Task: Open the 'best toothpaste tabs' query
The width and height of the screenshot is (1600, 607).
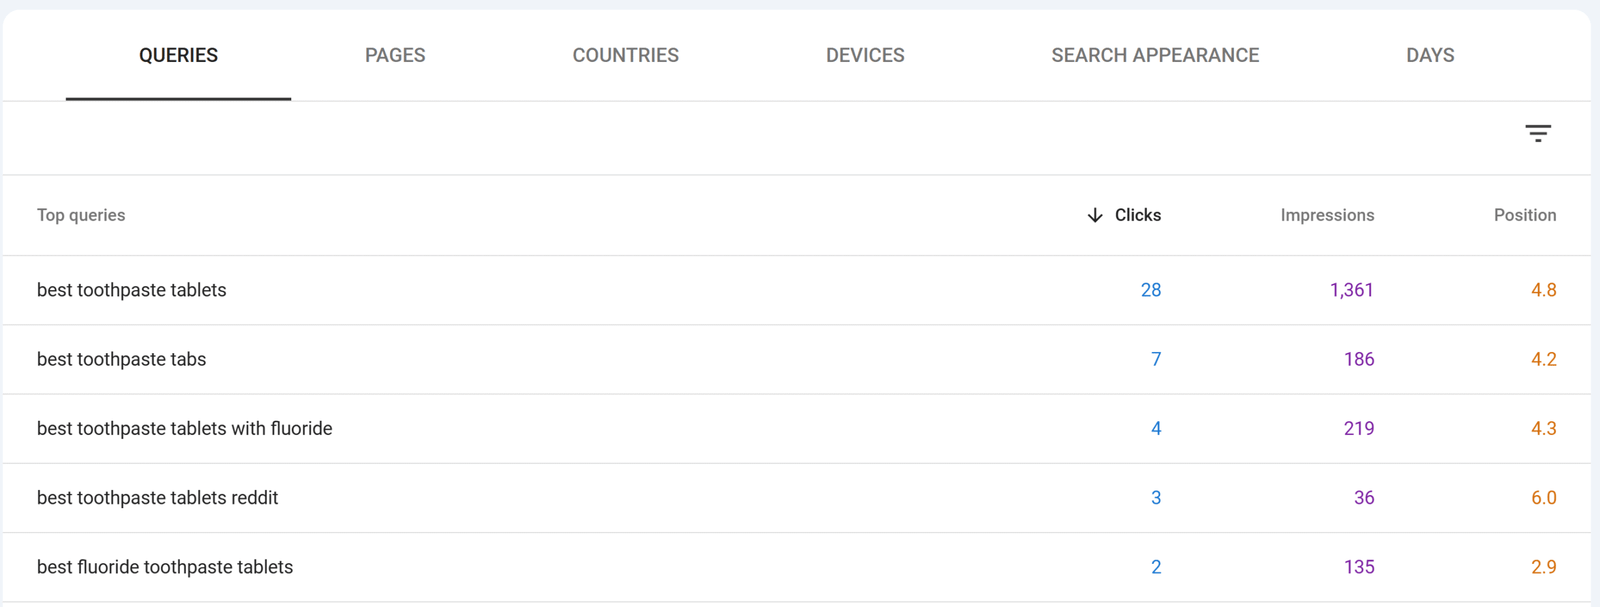Action: point(122,359)
